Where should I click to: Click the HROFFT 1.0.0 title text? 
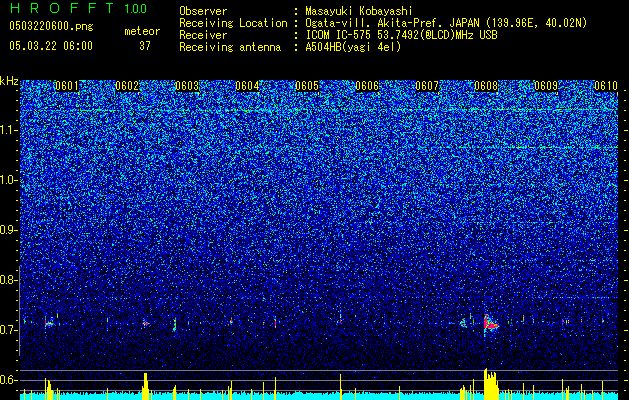click(x=78, y=8)
